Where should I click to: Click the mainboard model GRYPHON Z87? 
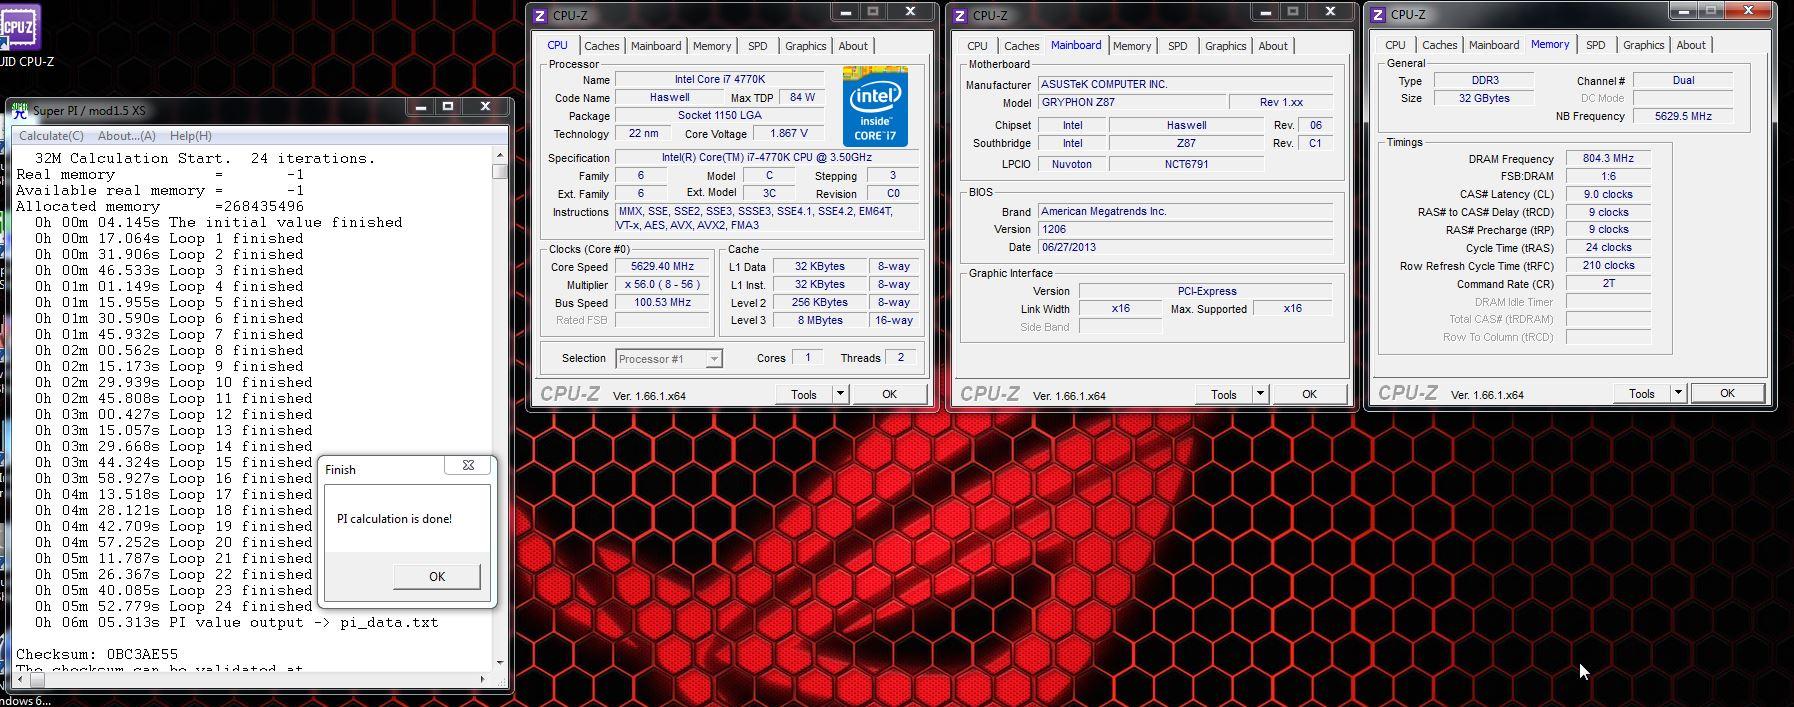coord(1132,102)
